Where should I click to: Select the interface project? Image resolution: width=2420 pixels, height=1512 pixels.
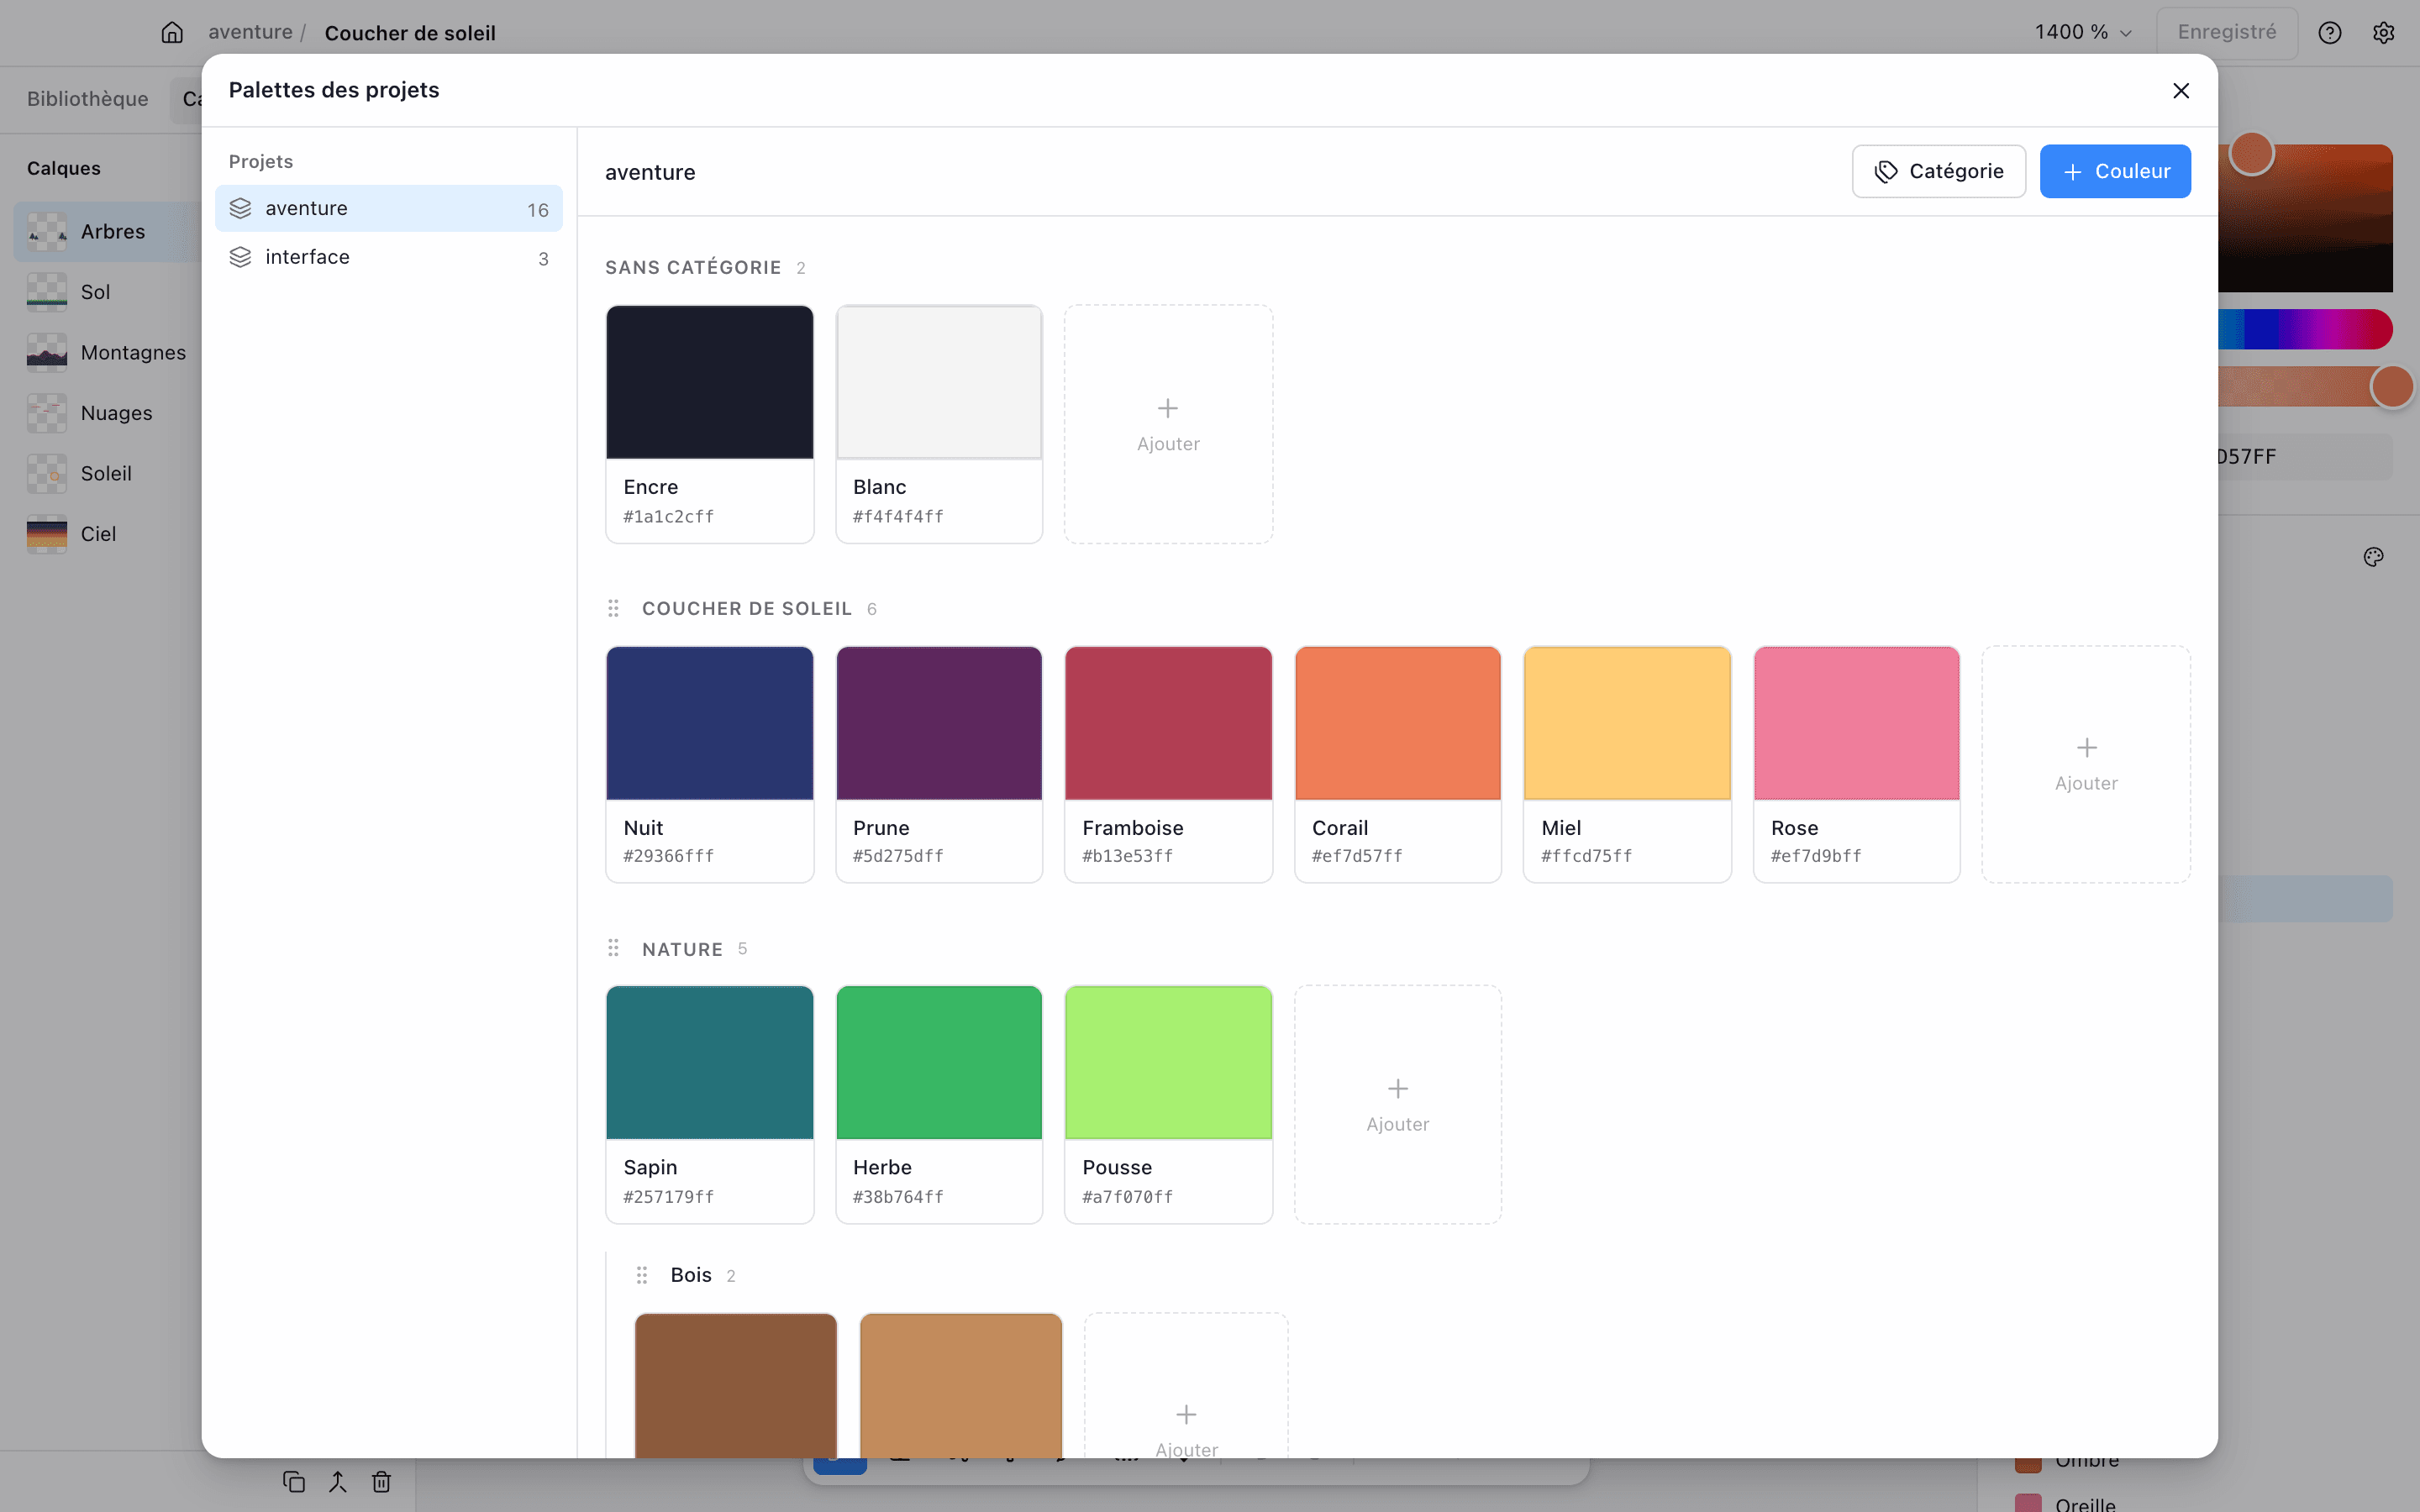click(x=389, y=257)
